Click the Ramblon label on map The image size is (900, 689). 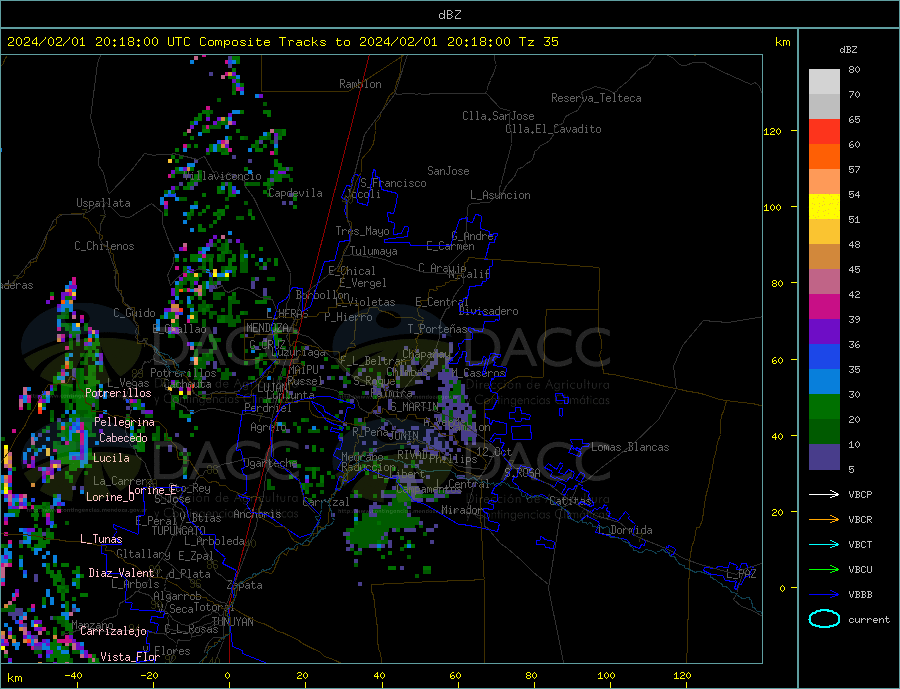(x=360, y=84)
